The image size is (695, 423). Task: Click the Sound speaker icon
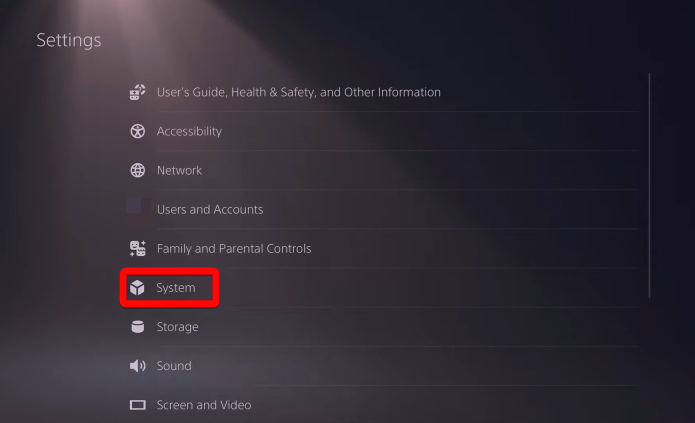pos(138,366)
